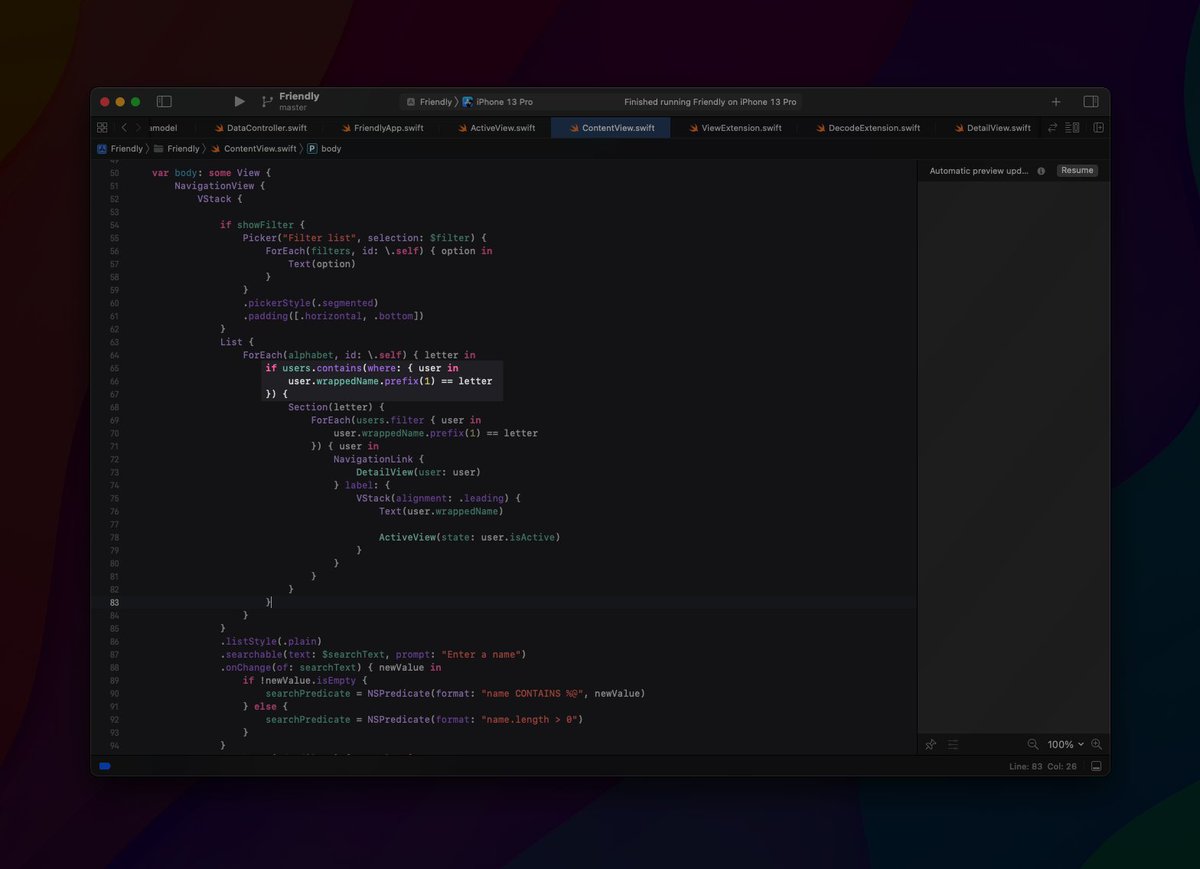Open the iPhone 13 Pro destination selector
This screenshot has height=869, width=1200.
pyautogui.click(x=504, y=102)
